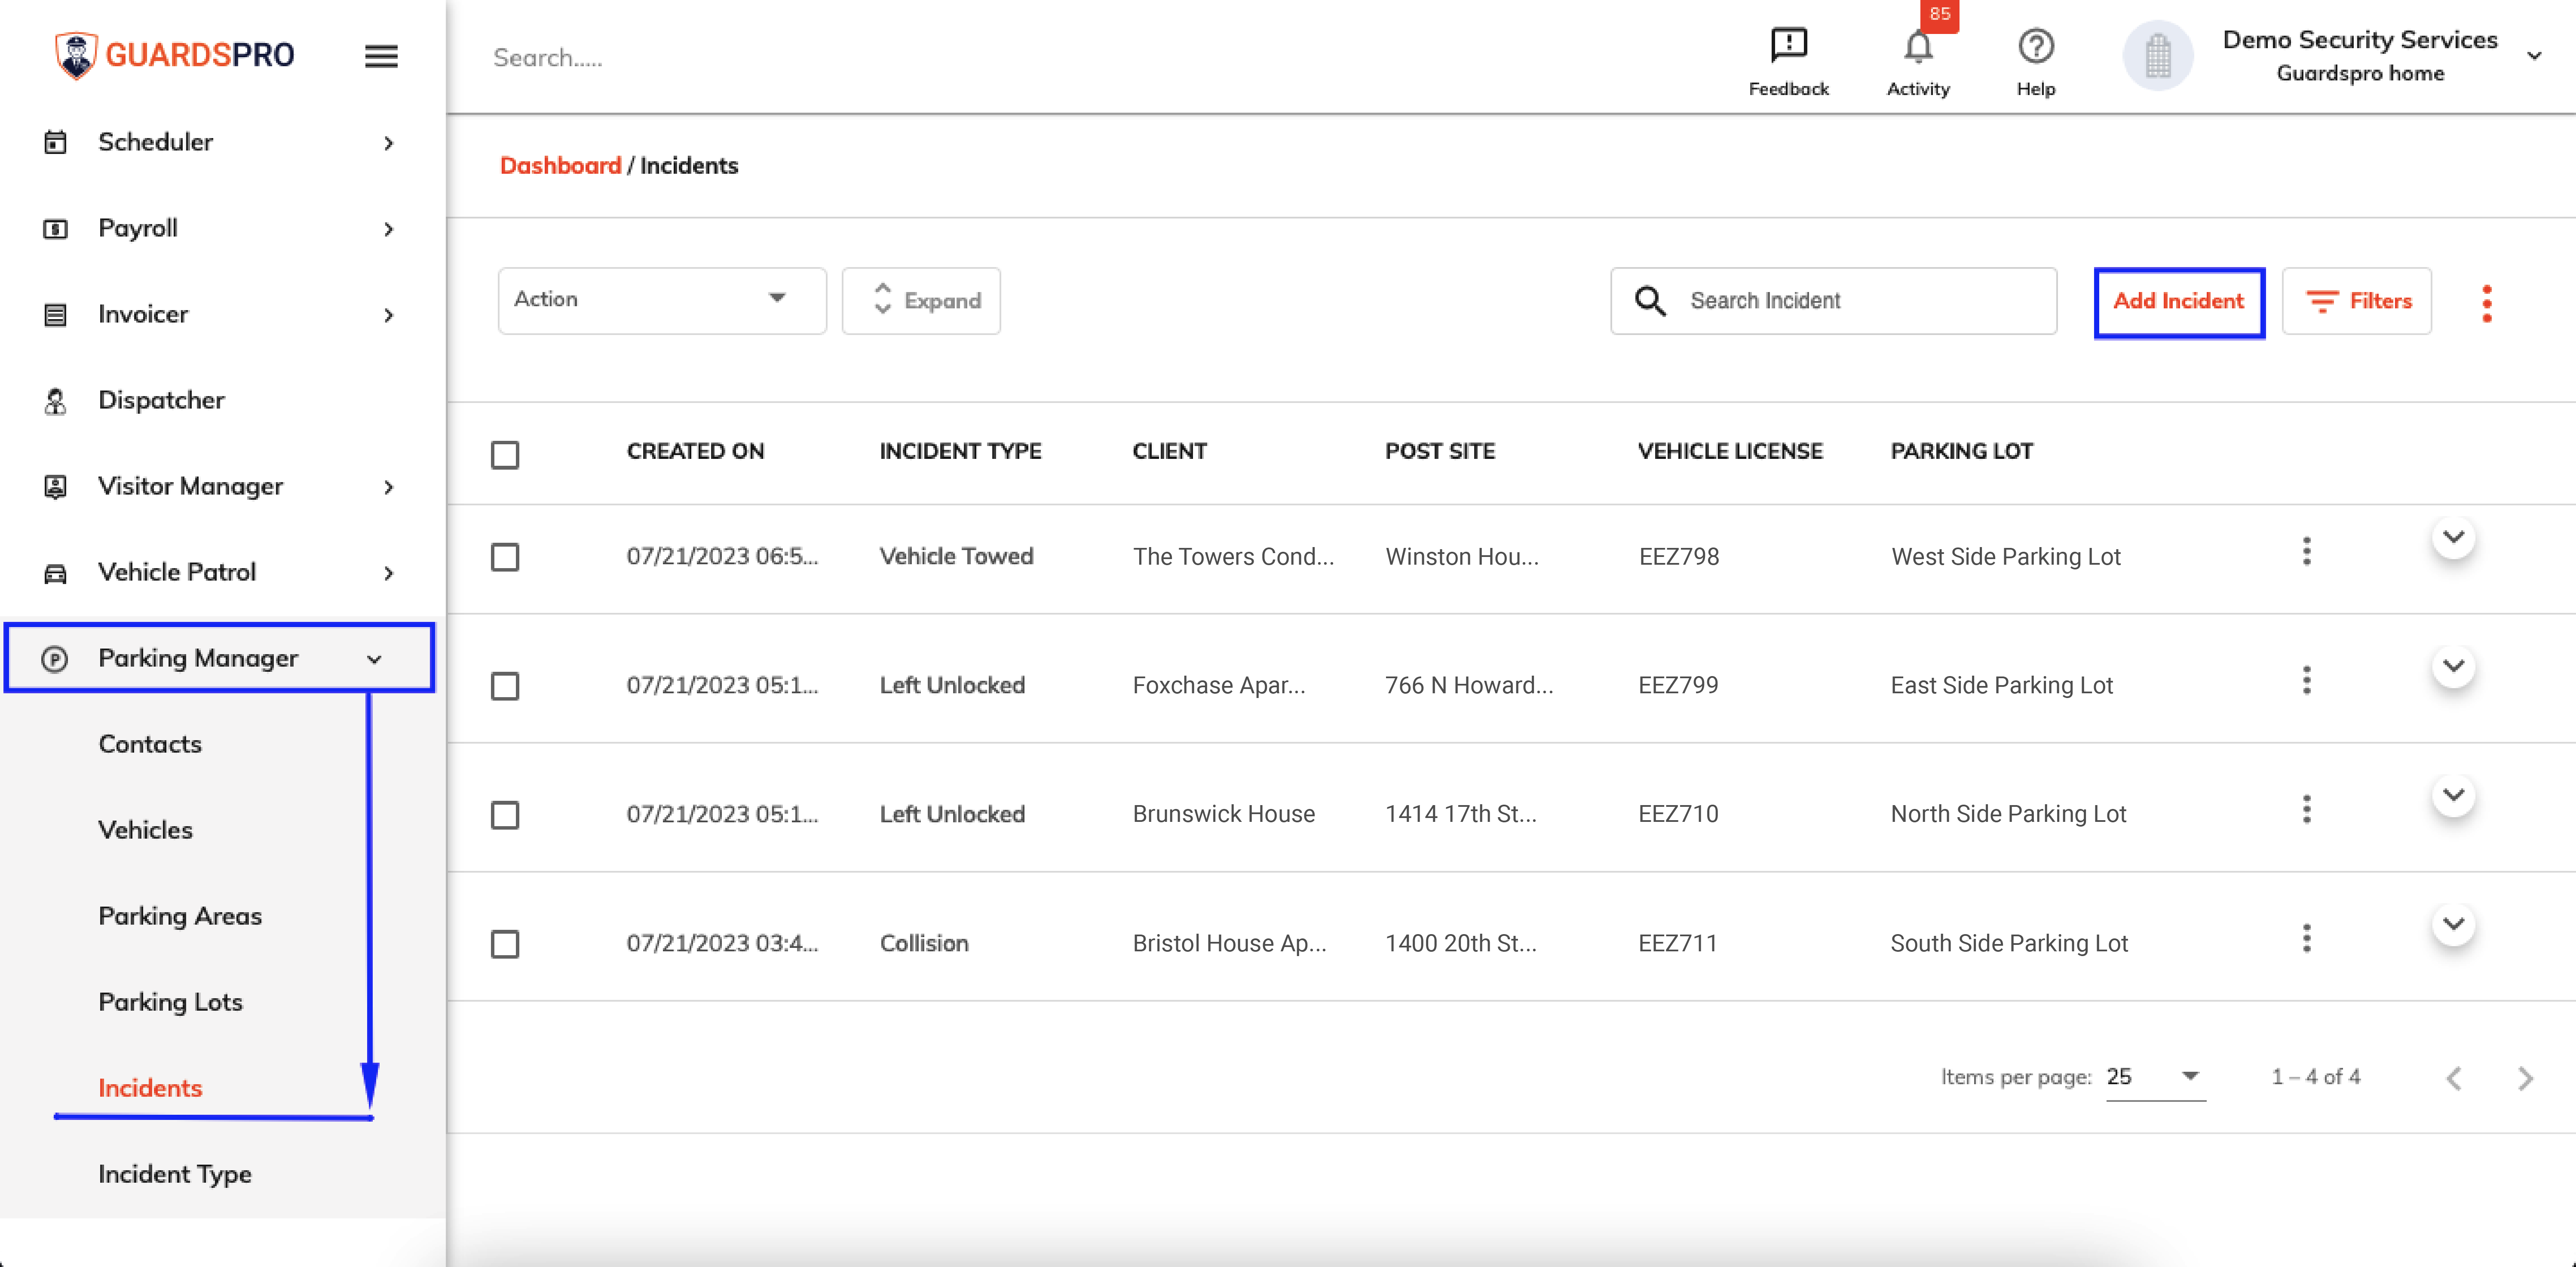
Task: Expand the Vehicle Patrol chevron
Action: click(x=389, y=573)
